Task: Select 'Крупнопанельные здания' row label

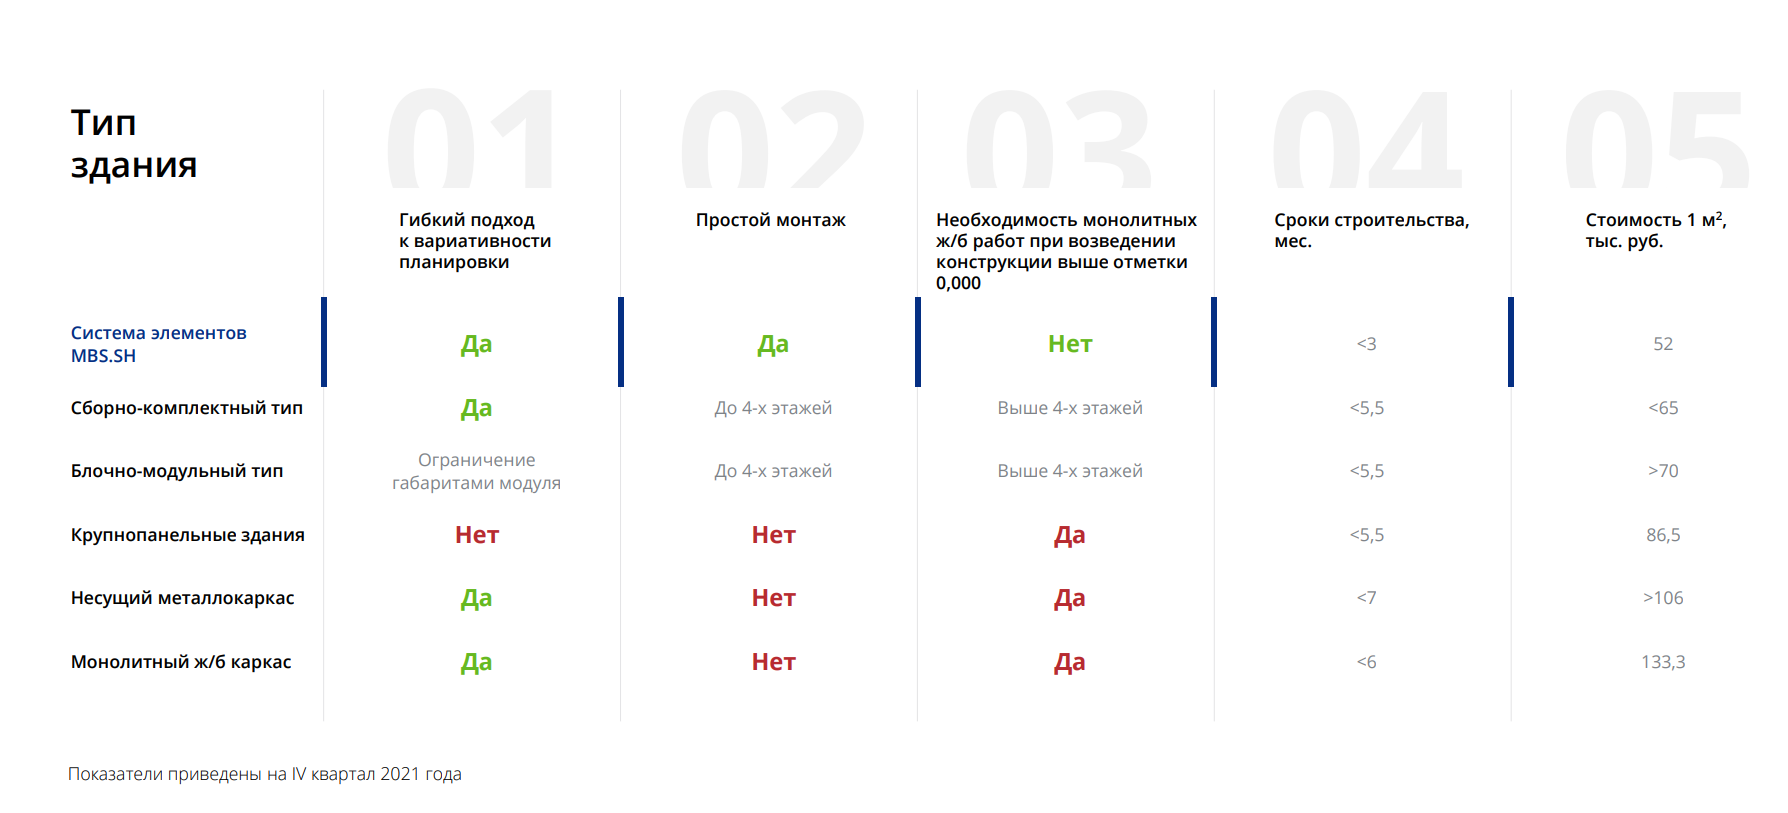Action: (187, 535)
